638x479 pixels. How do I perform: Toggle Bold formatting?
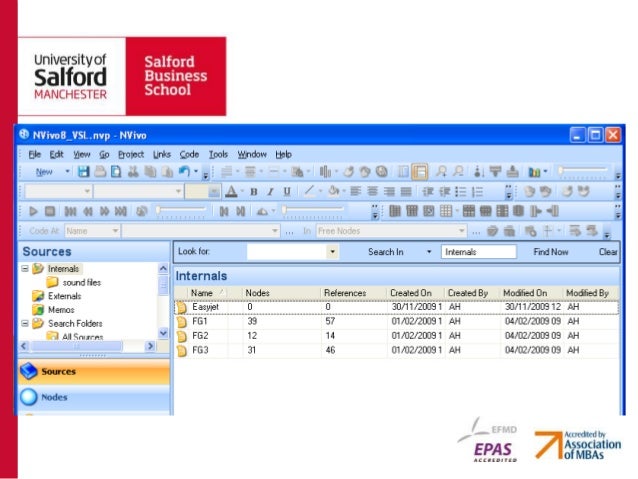tap(254, 191)
